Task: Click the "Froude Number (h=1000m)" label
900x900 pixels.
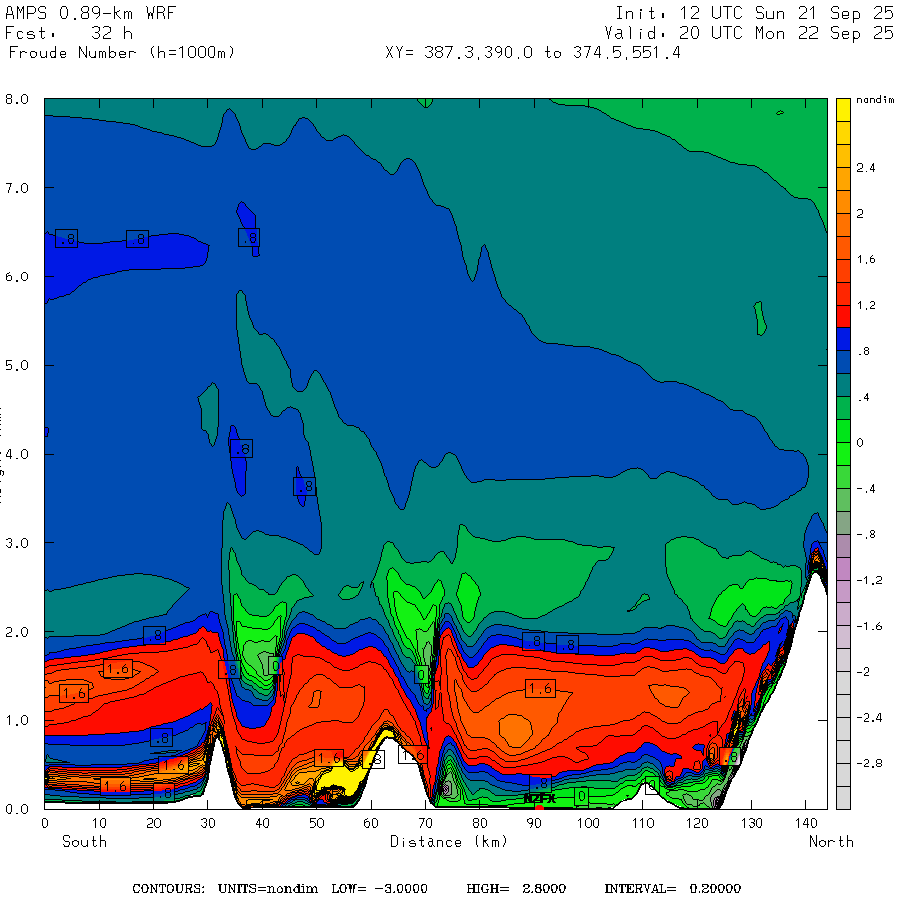Action: (122, 53)
